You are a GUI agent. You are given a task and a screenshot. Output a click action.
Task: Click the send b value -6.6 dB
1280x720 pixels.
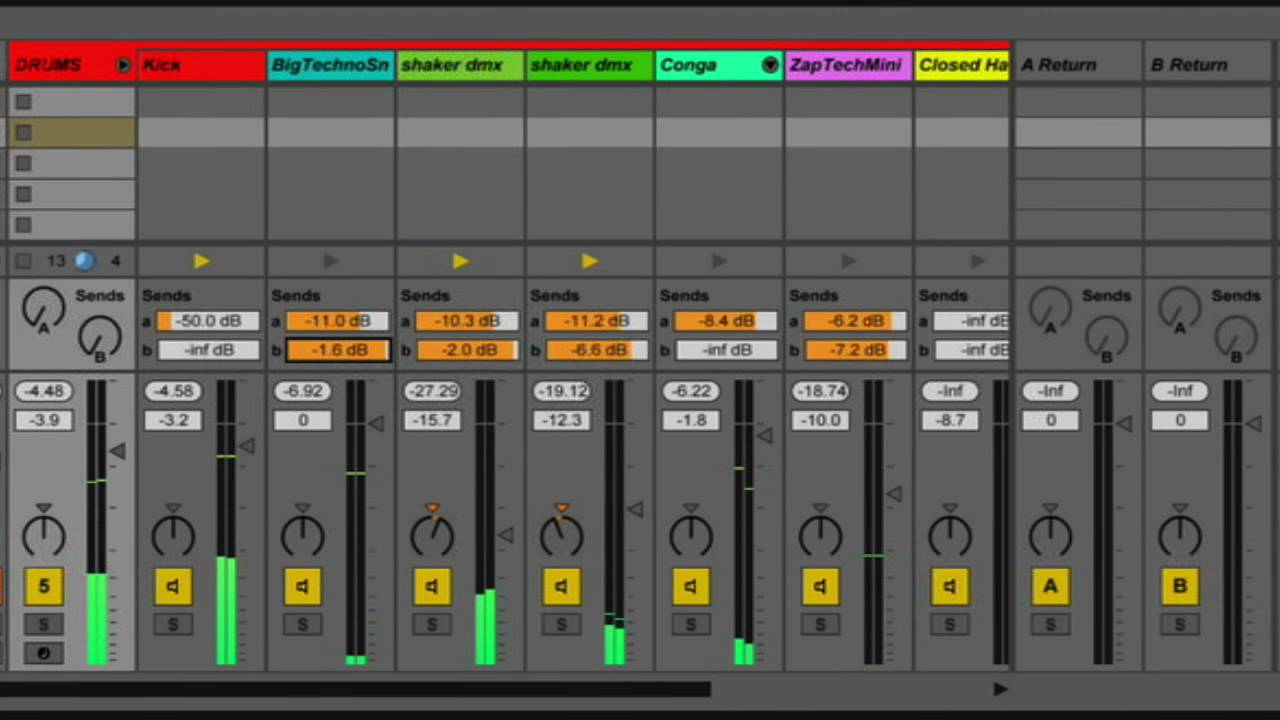[x=596, y=350]
